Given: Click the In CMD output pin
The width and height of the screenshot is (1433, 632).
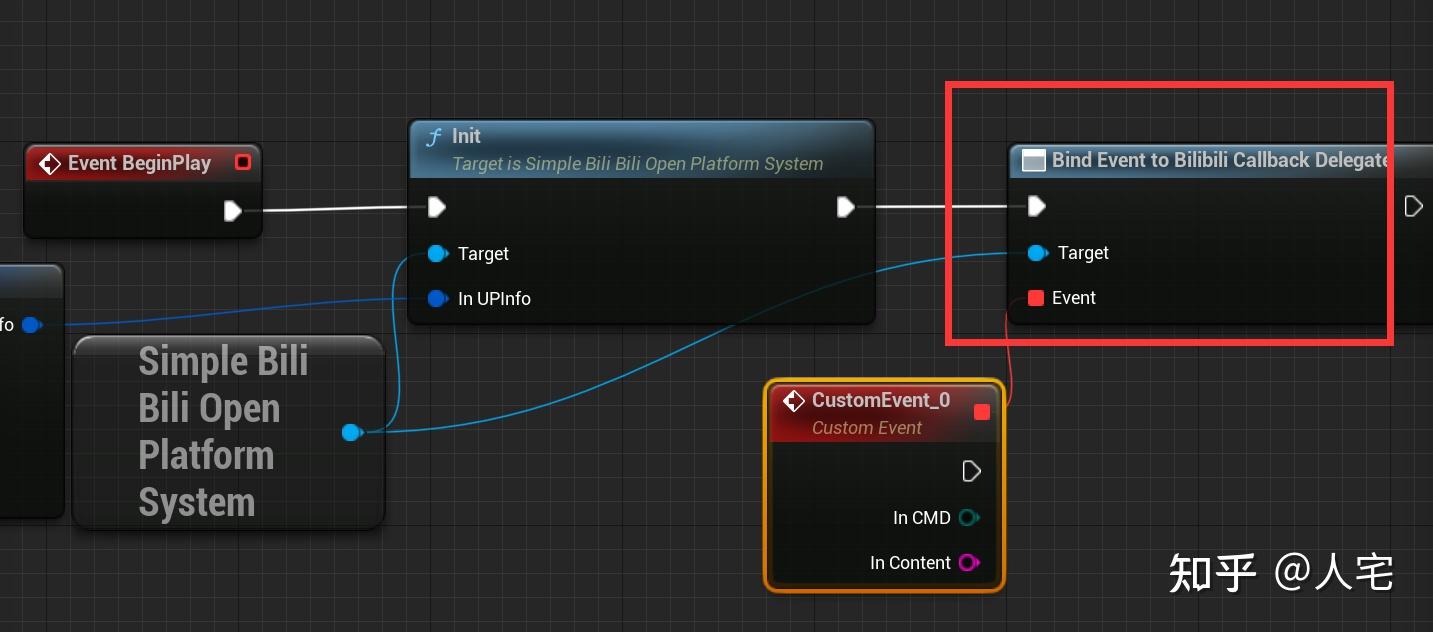Looking at the screenshot, I should 968,518.
